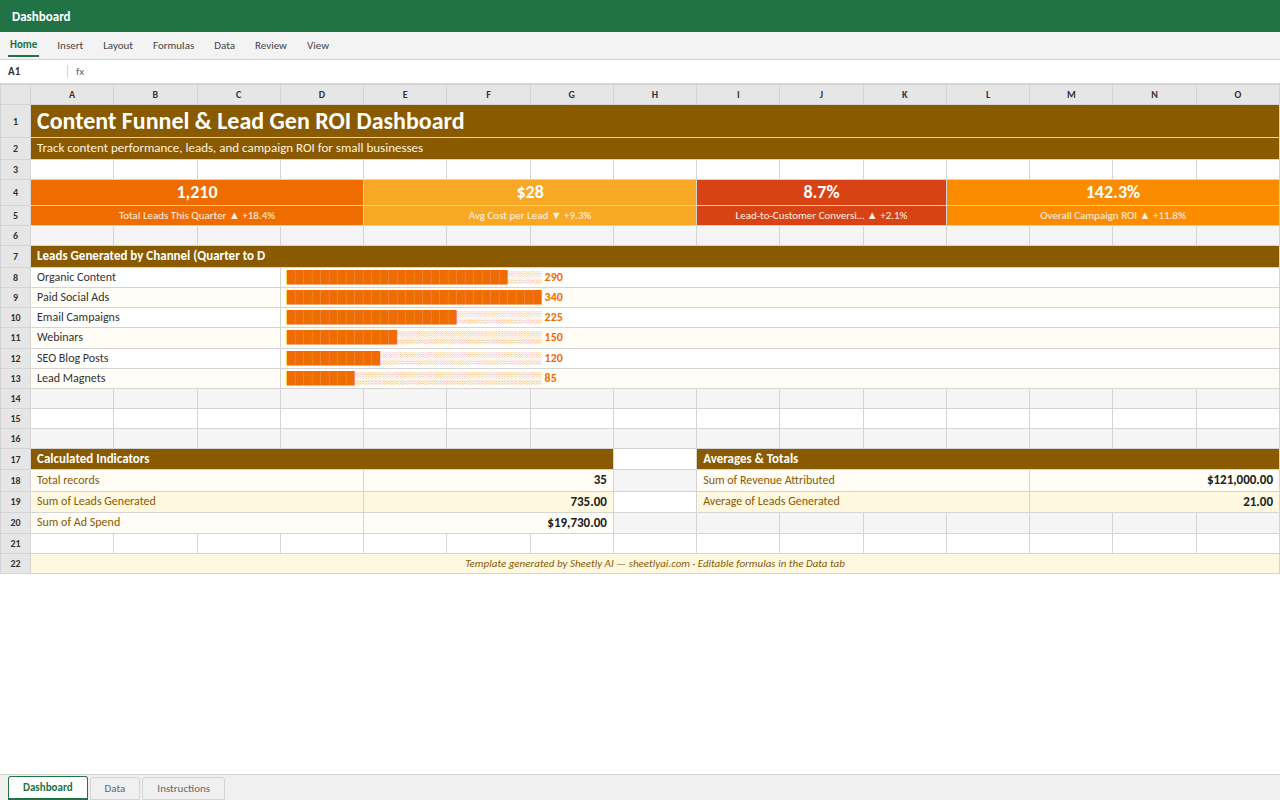Click the Paid Social Ads bar showing 340
1280x800 pixels.
(425, 297)
